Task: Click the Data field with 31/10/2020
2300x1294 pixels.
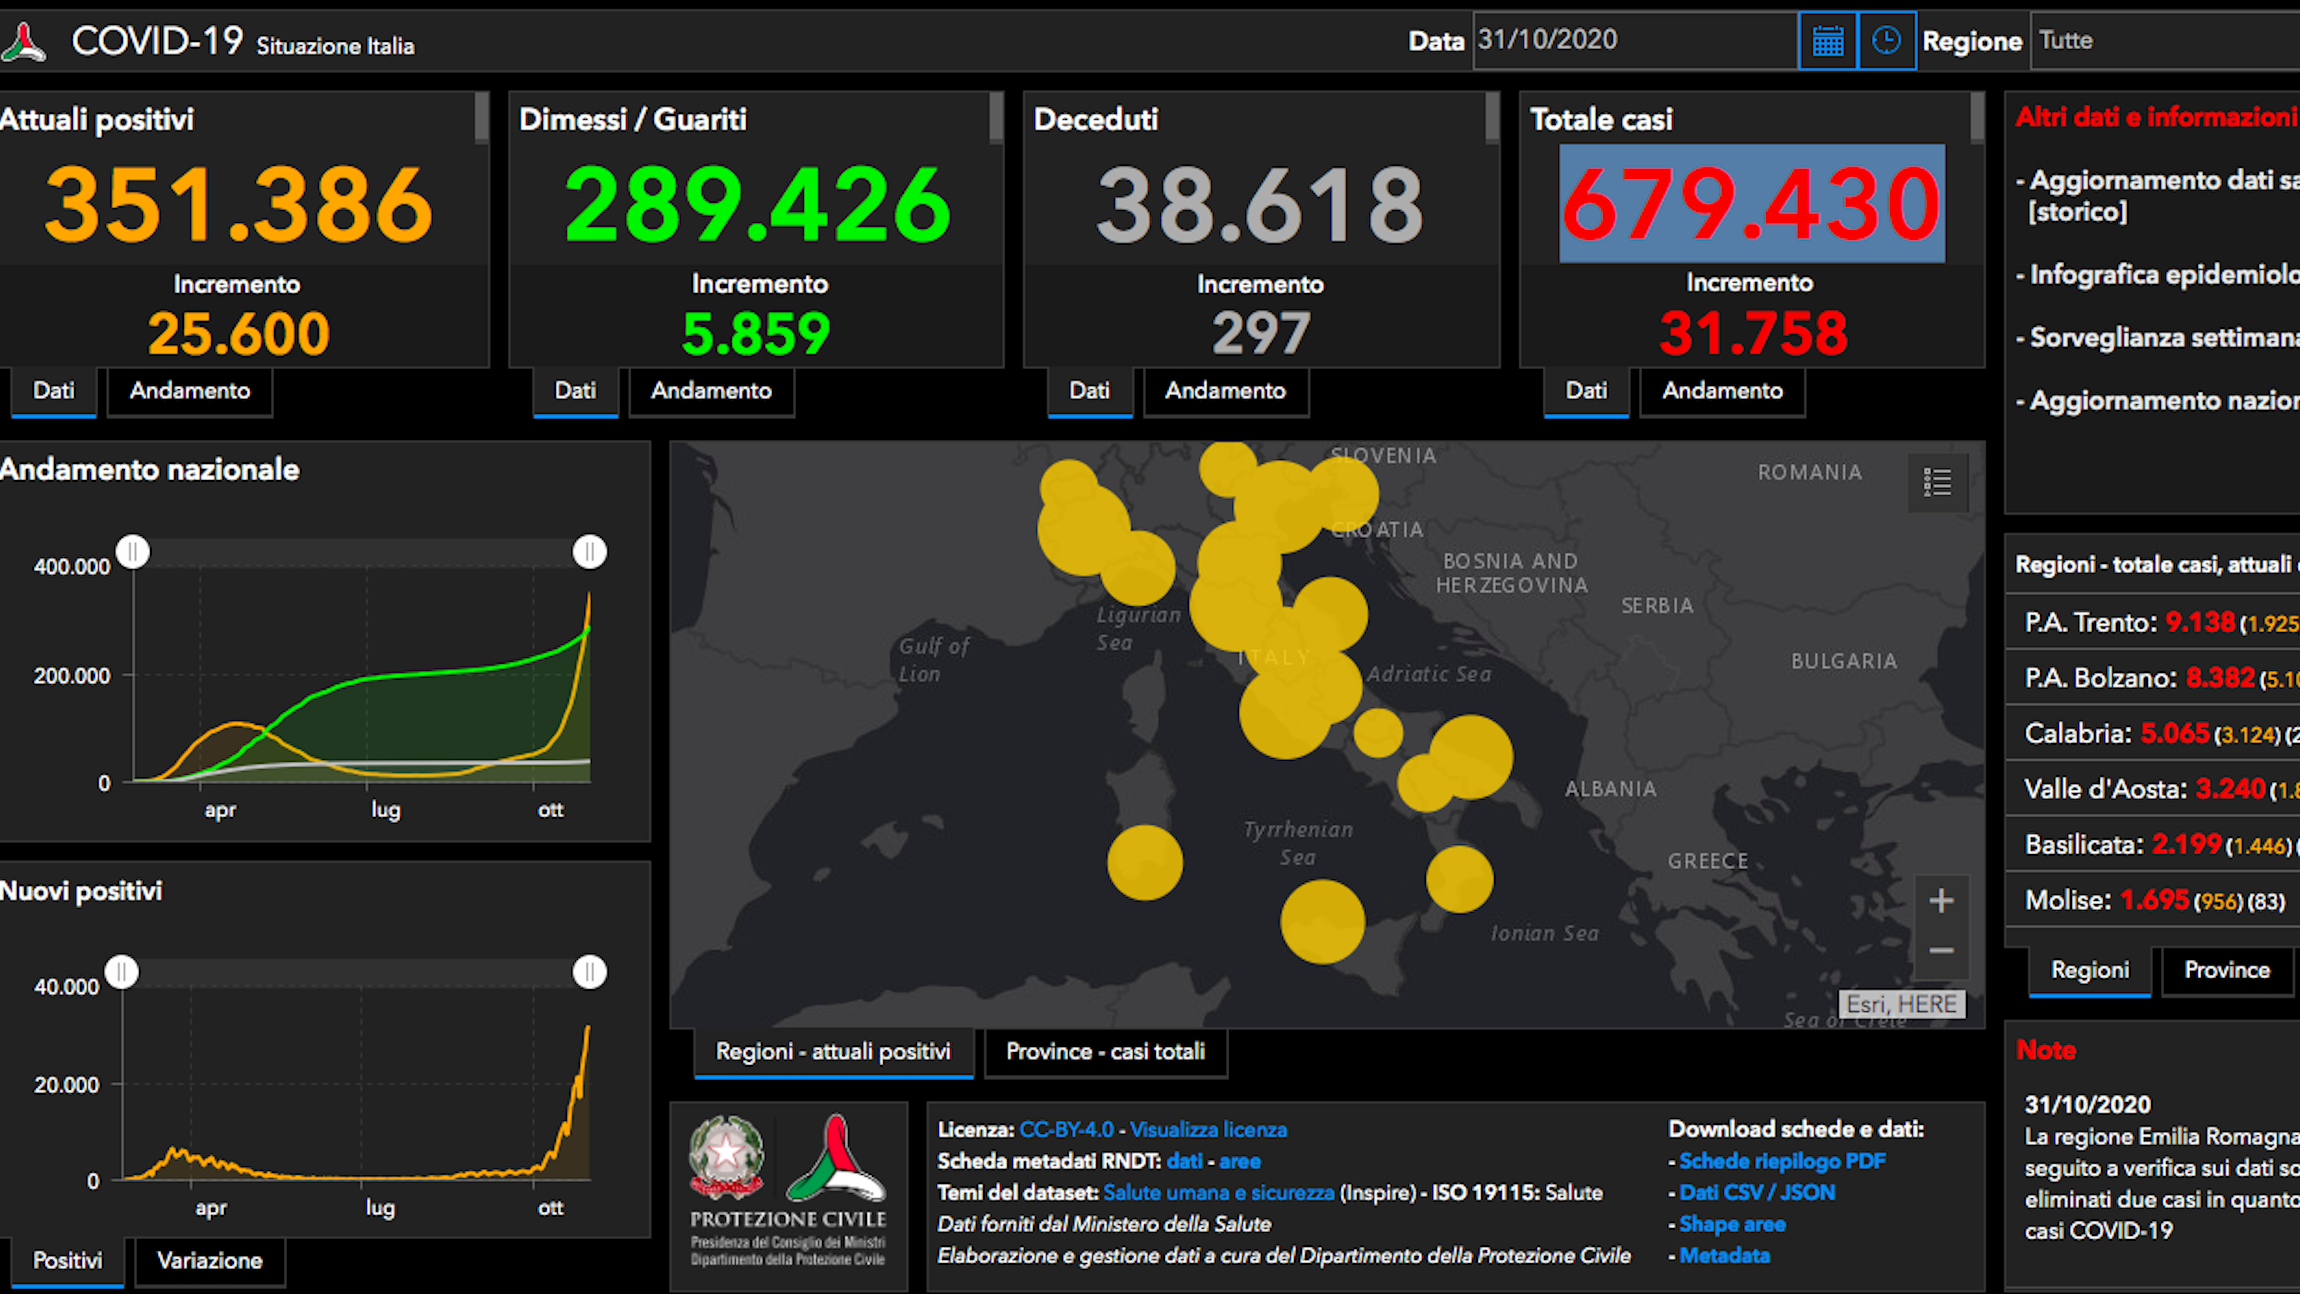Action: tap(1635, 41)
